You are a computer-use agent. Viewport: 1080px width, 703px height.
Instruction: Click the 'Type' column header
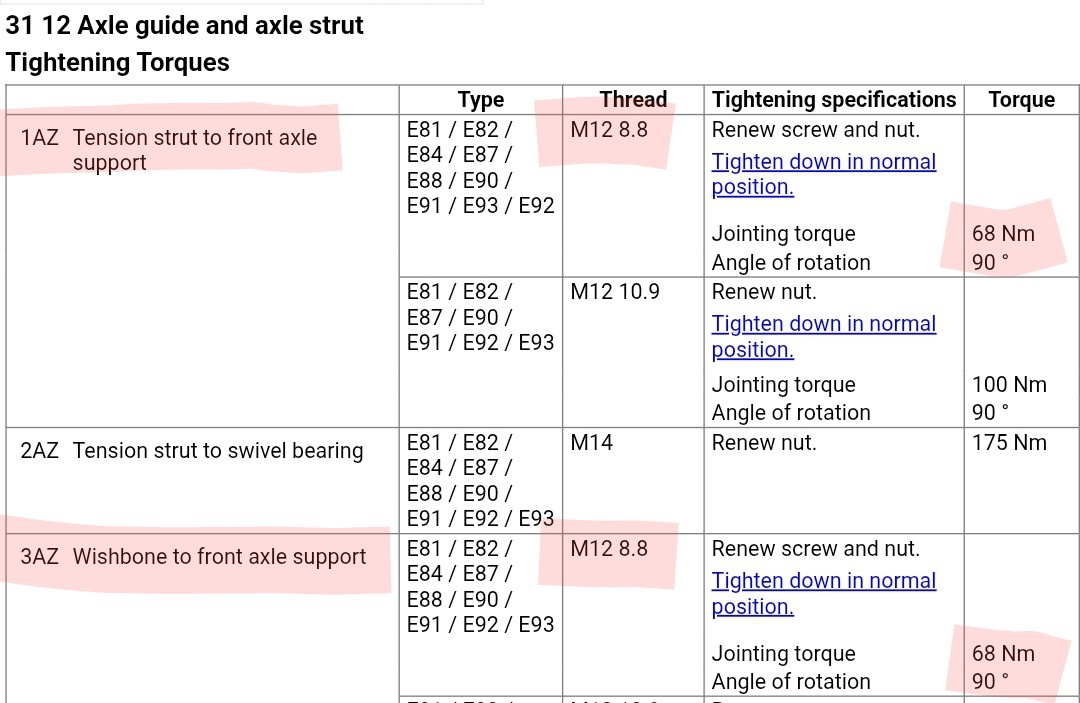pos(481,100)
